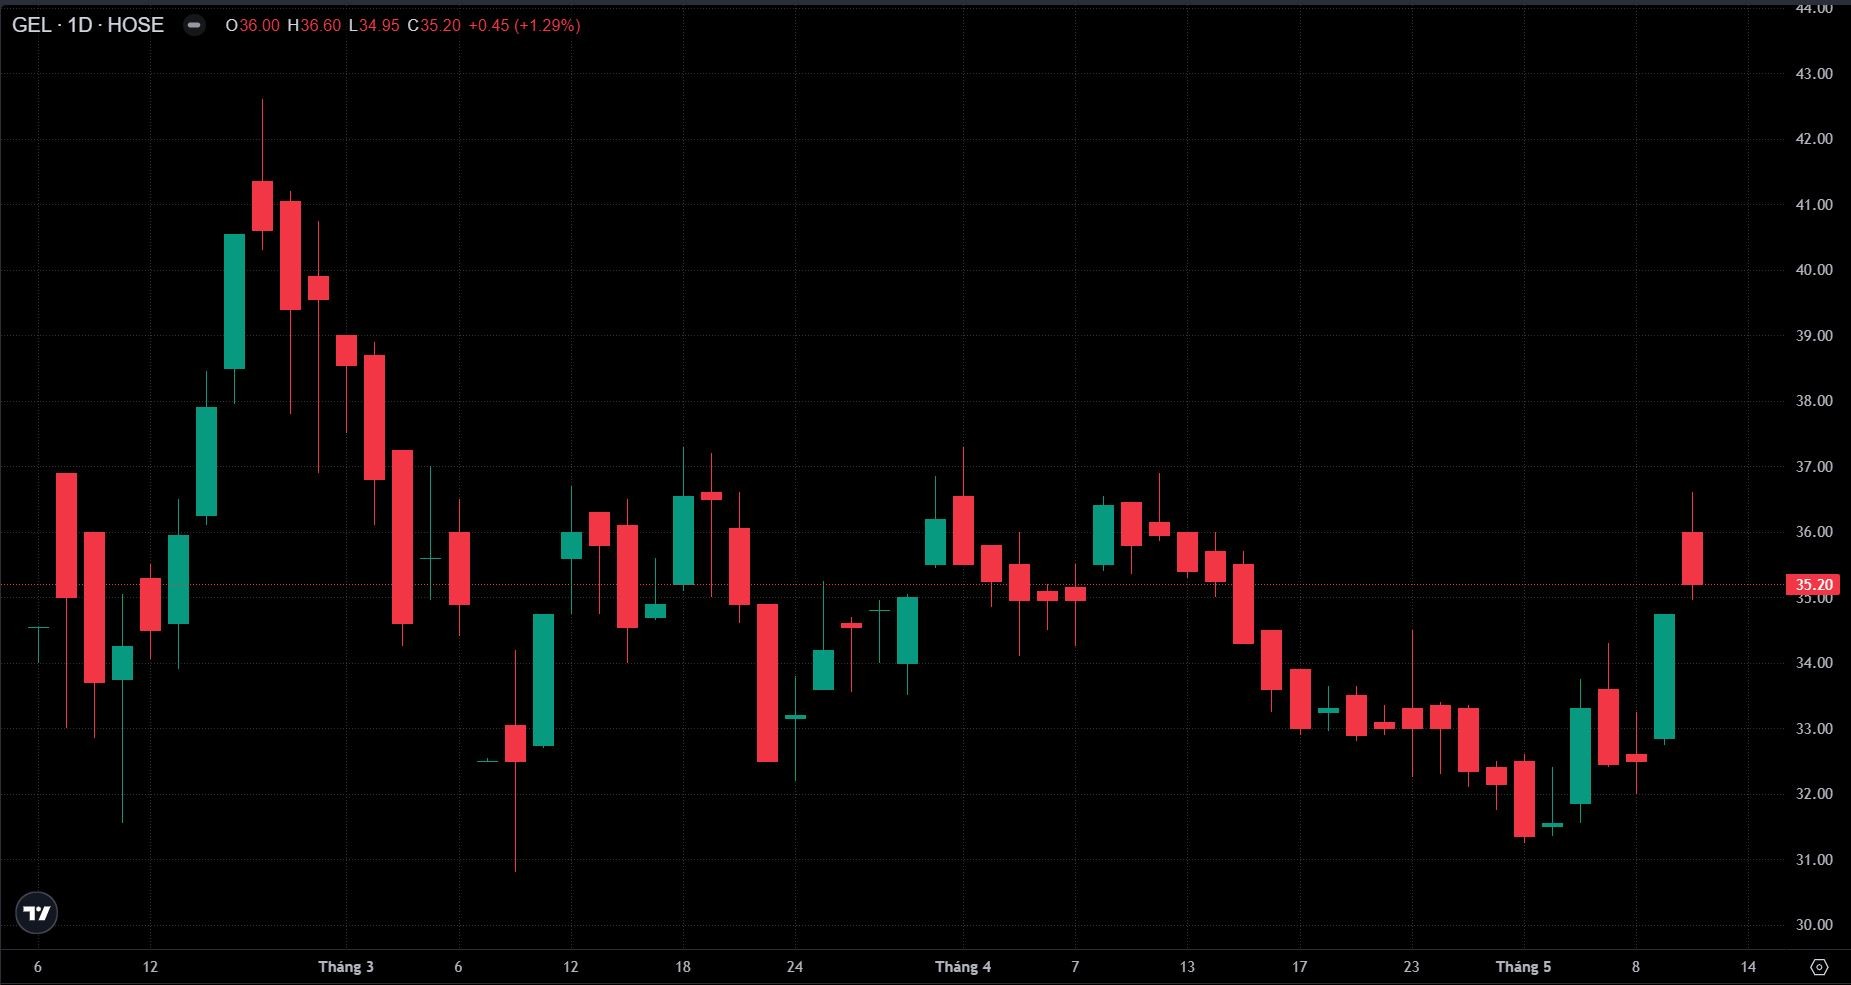Click the 7 date label on time axis
1851x985 pixels.
(x=1075, y=967)
